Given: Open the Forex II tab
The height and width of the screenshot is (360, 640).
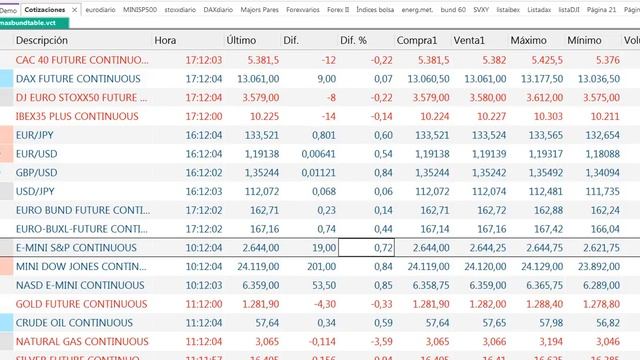Looking at the screenshot, I should point(338,9).
